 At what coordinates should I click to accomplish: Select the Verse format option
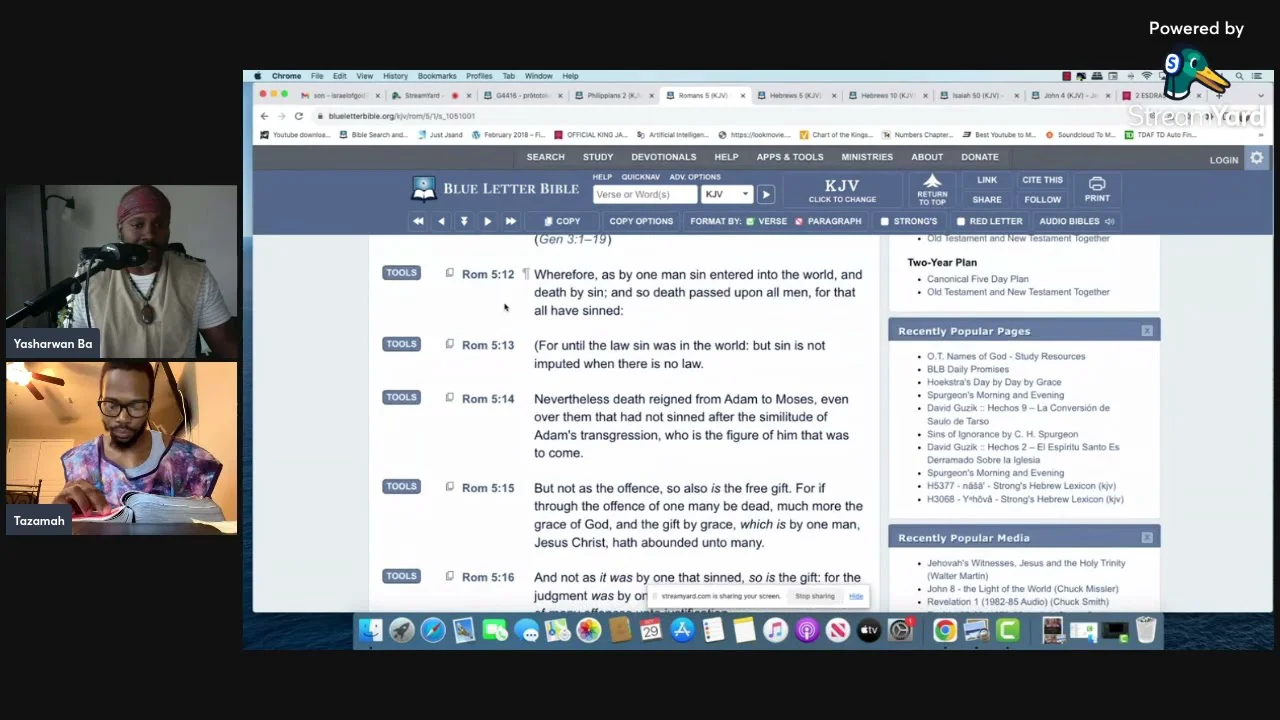766,221
